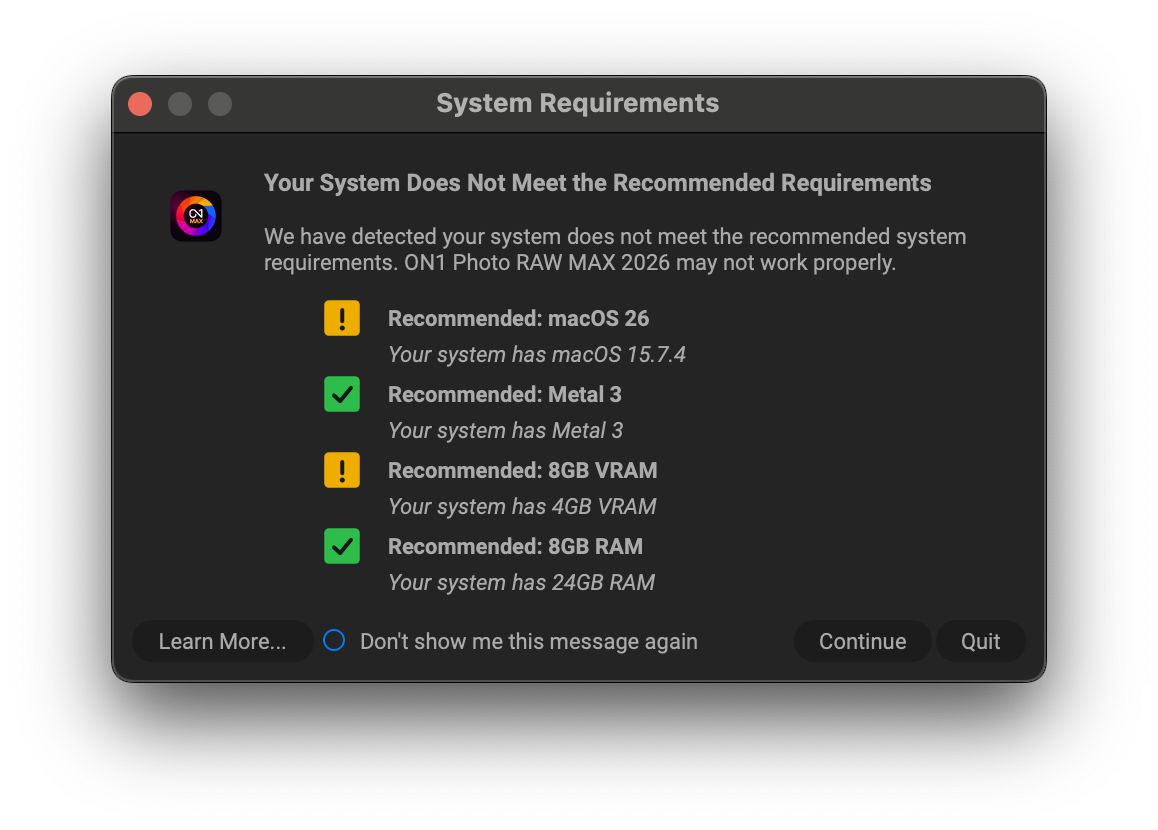Viewport: 1158px width, 830px height.
Task: Quit the application via Quit button
Action: coord(980,641)
